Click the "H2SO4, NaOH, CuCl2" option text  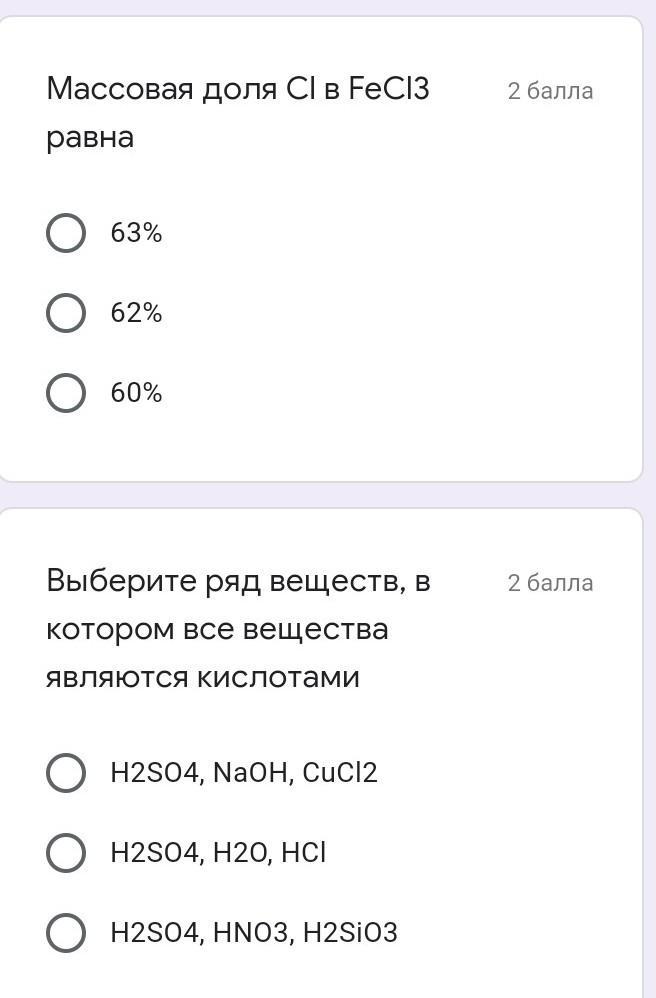click(244, 773)
